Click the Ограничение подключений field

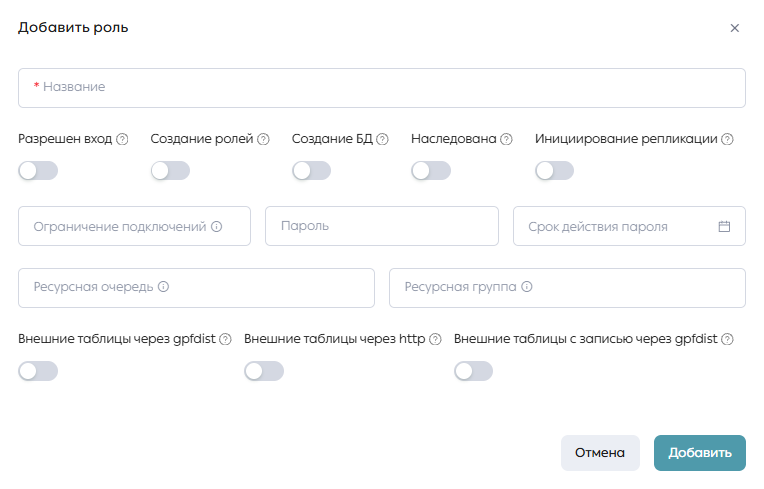coord(134,226)
